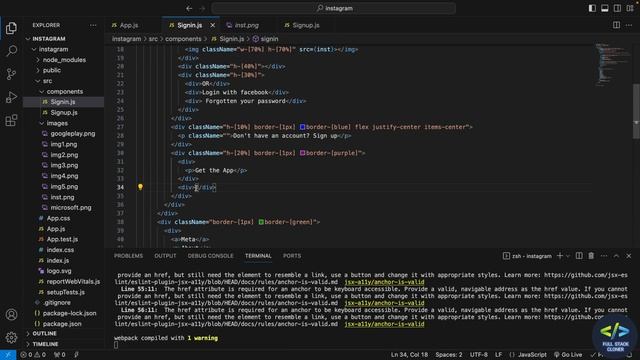
Task: Open the OUTPUT panel tab
Action: (165, 256)
